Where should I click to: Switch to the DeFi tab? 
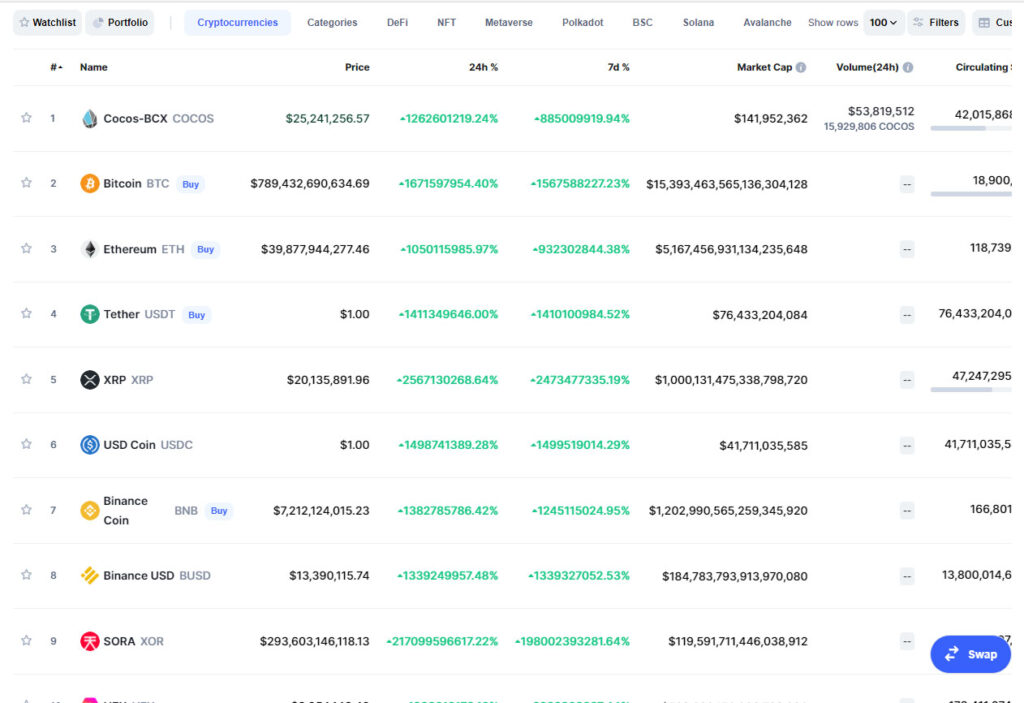pyautogui.click(x=397, y=22)
